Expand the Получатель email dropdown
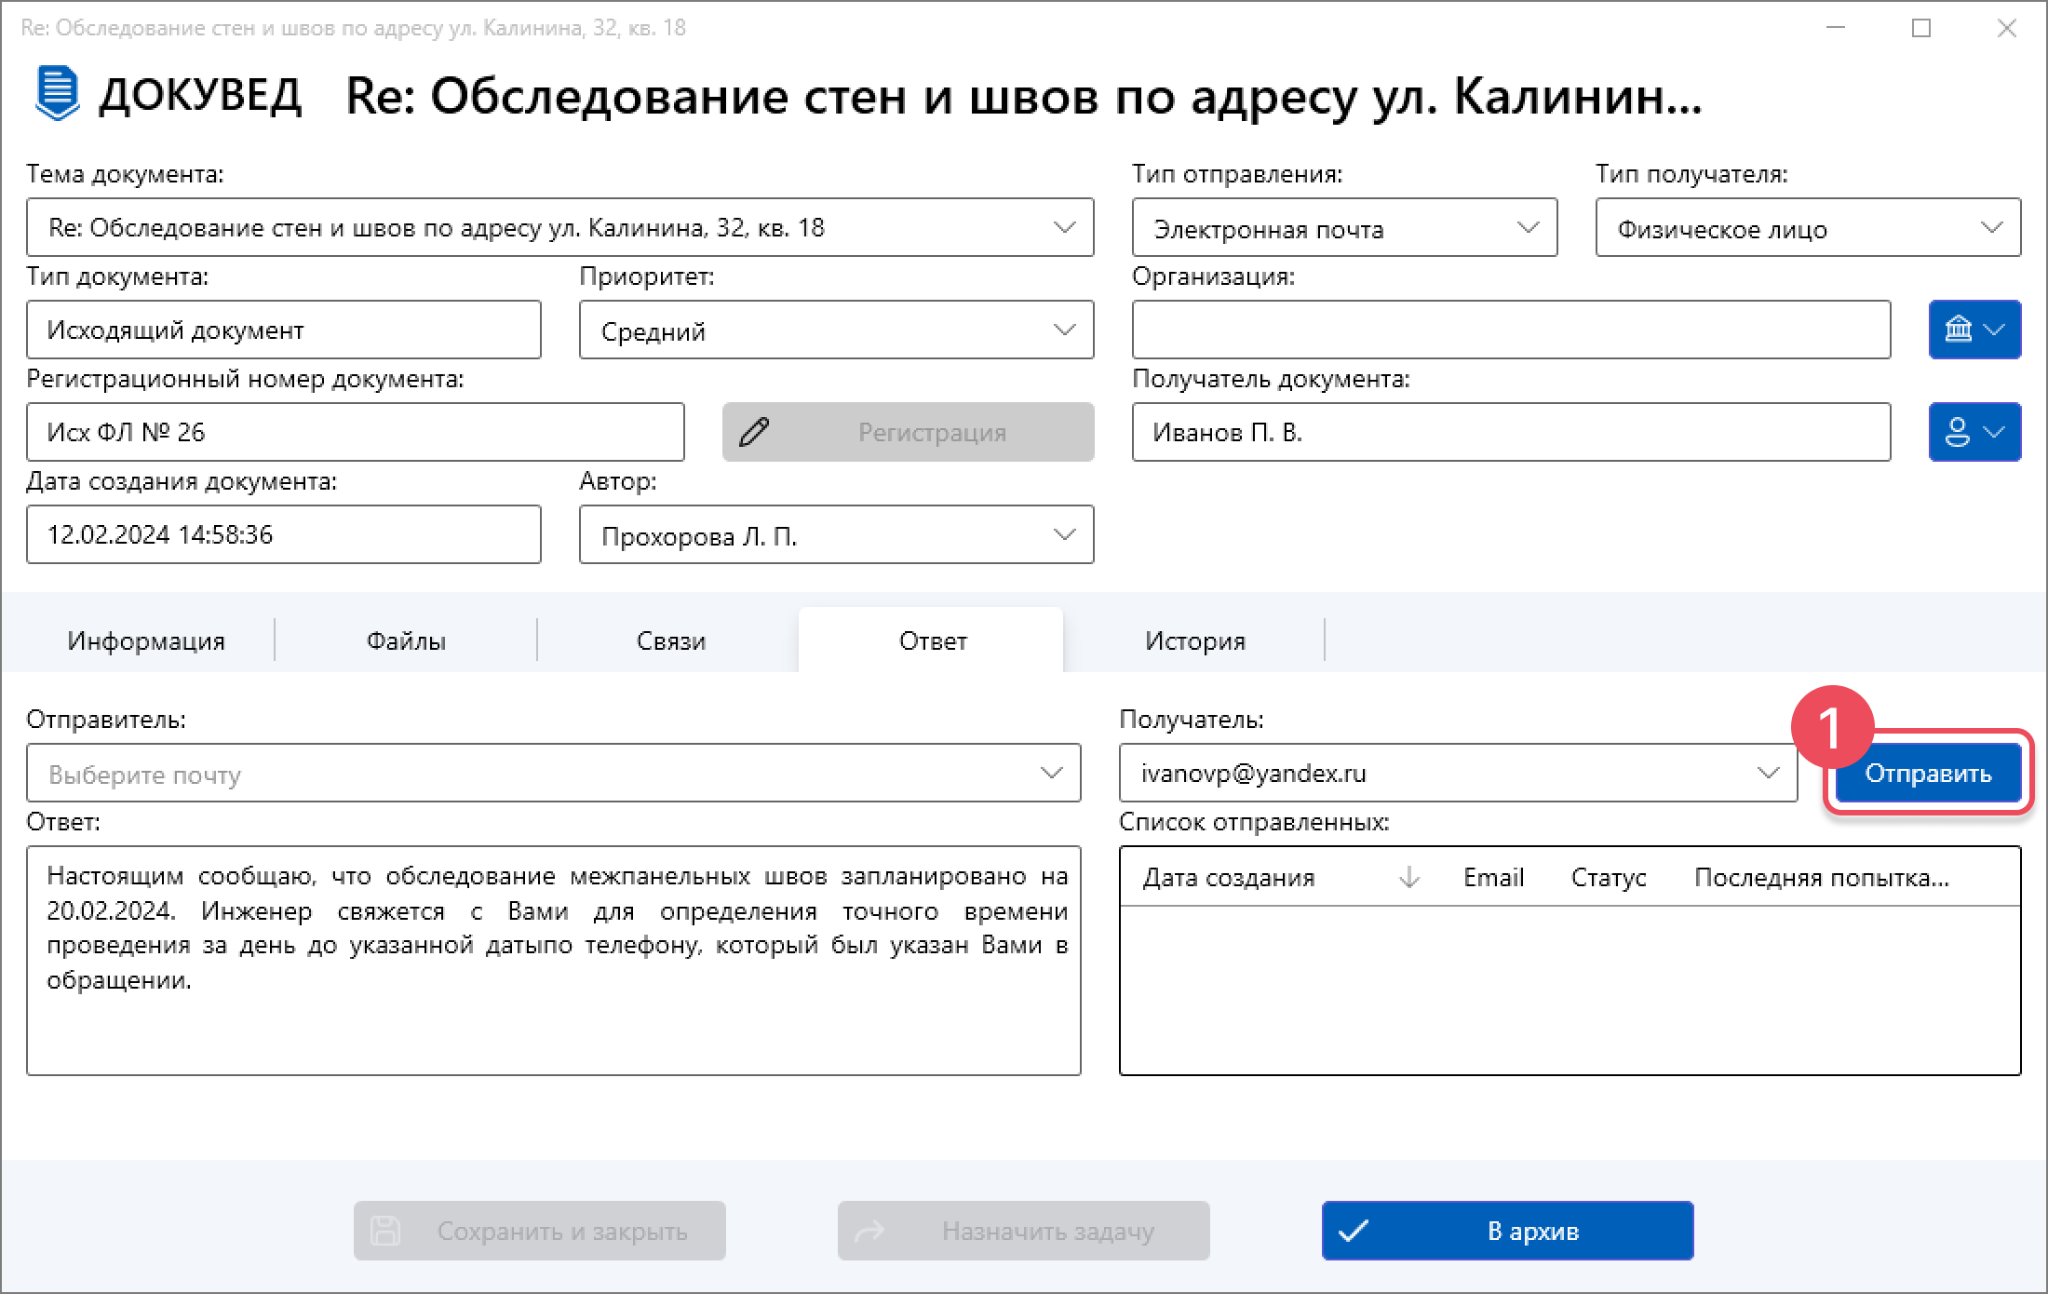The image size is (2048, 1294). (x=1768, y=772)
